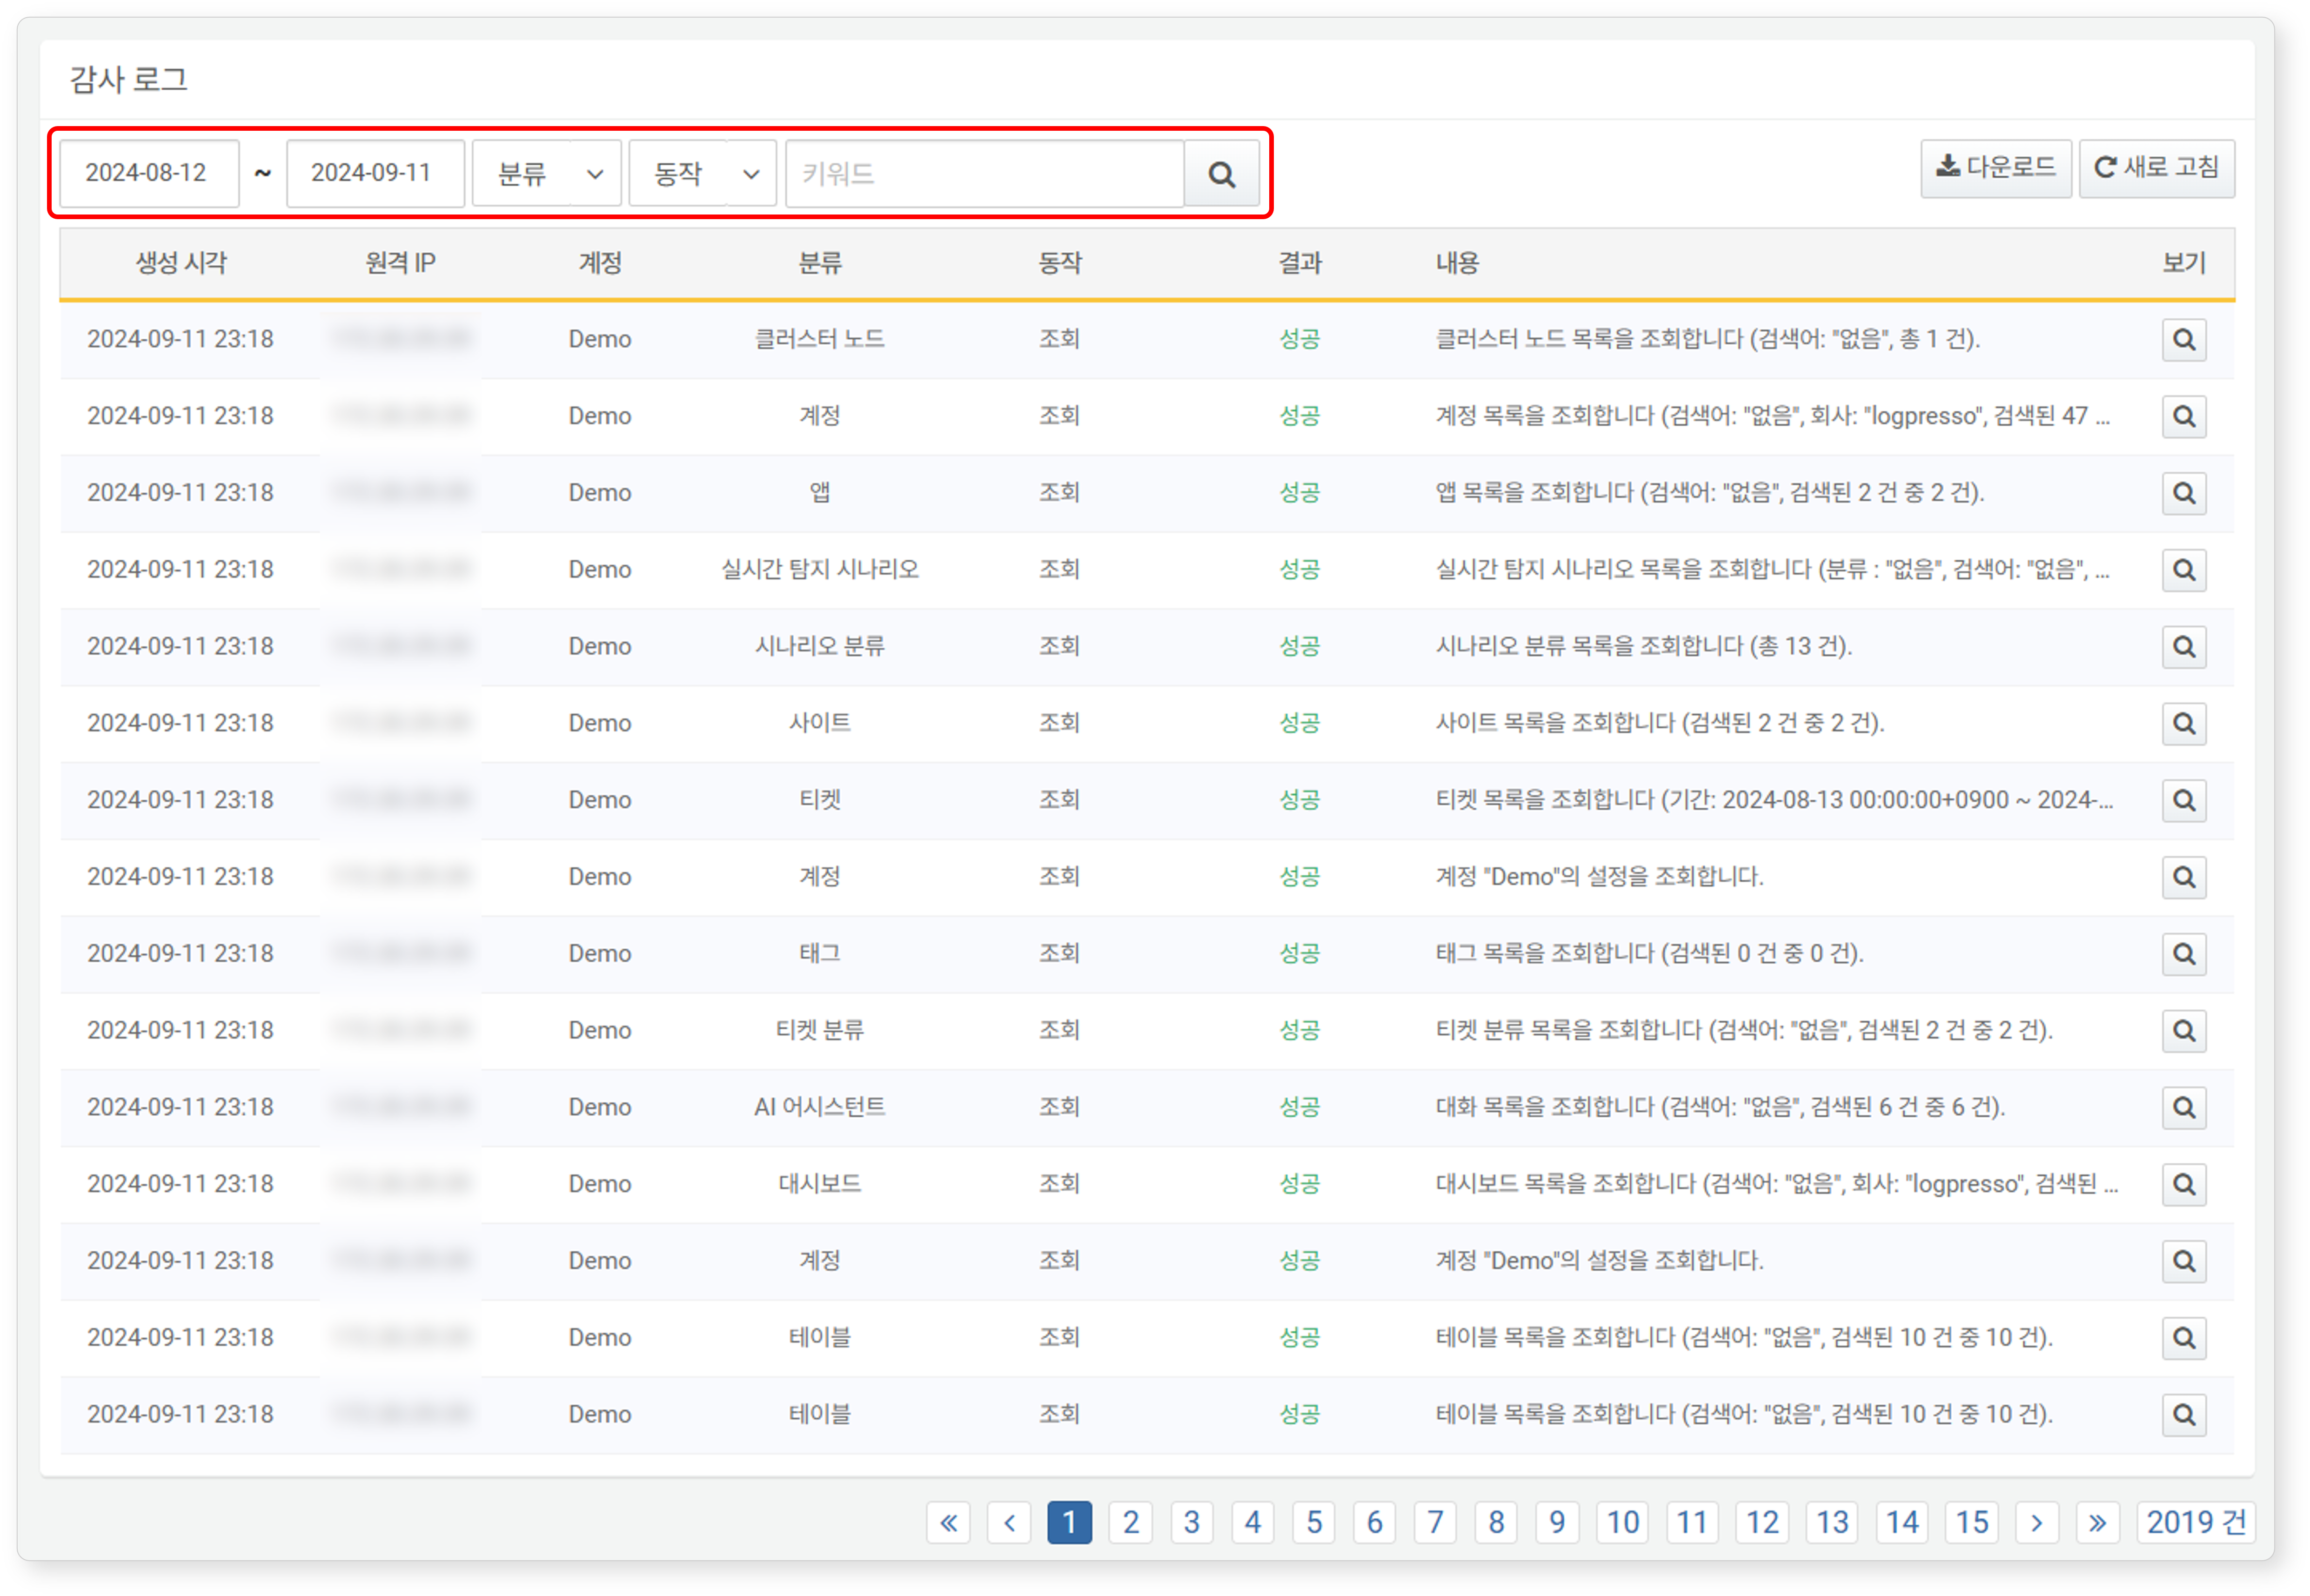Go to page 13
The width and height of the screenshot is (2310, 1596).
(1832, 1522)
